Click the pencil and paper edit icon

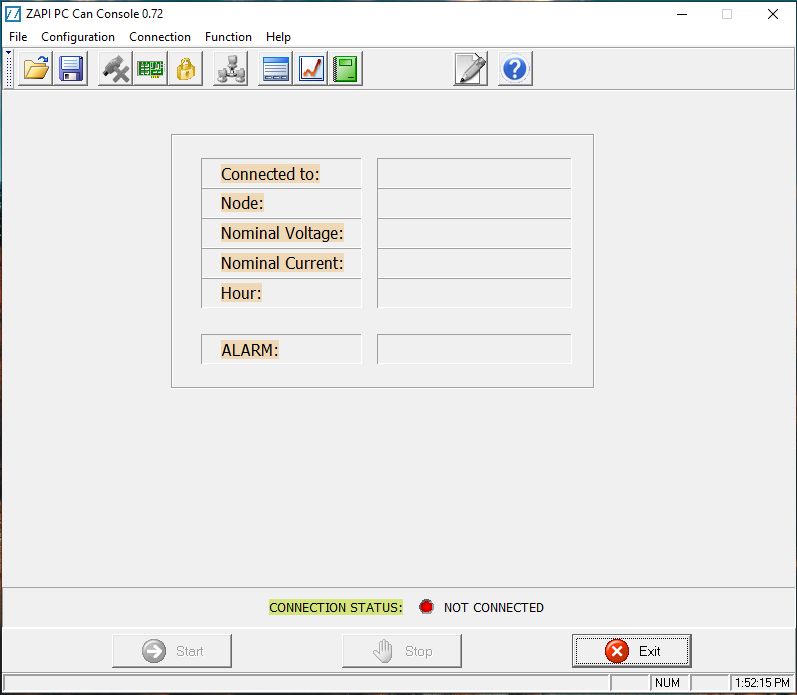471,69
